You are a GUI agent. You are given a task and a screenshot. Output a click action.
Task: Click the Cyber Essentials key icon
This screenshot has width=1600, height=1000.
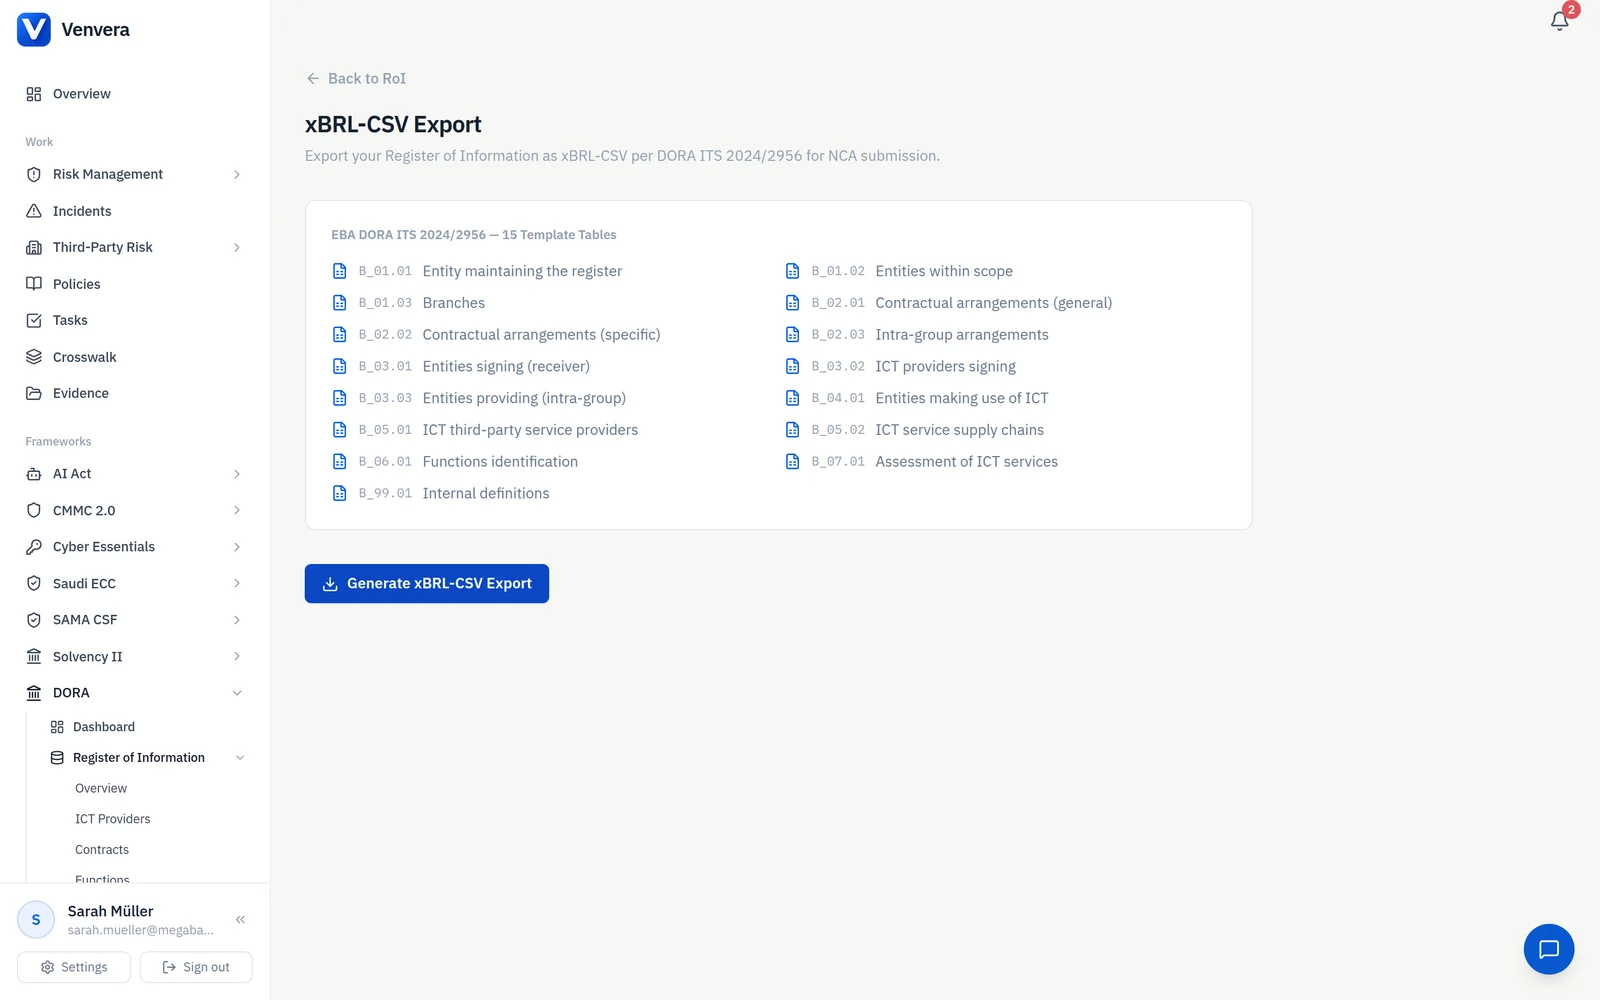[x=34, y=547]
